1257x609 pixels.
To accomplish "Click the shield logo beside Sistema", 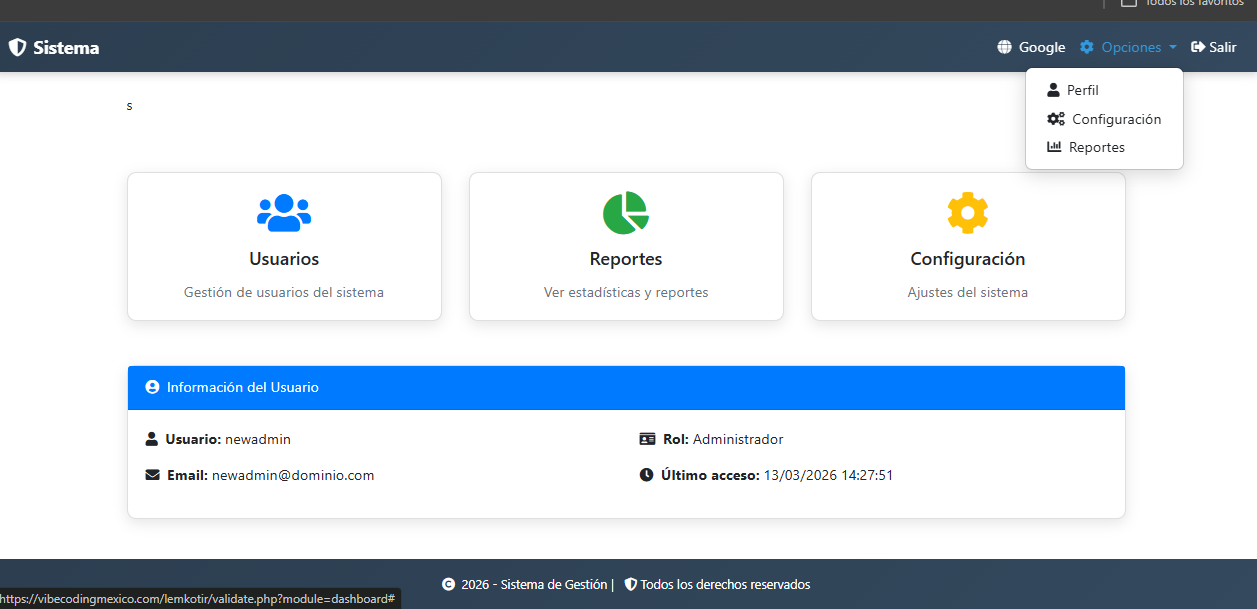I will click(17, 47).
